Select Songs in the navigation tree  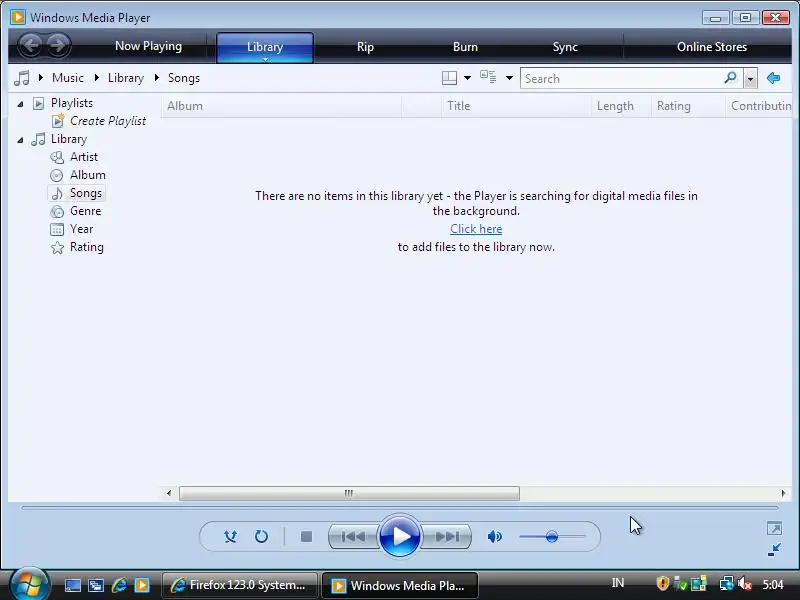click(x=86, y=193)
